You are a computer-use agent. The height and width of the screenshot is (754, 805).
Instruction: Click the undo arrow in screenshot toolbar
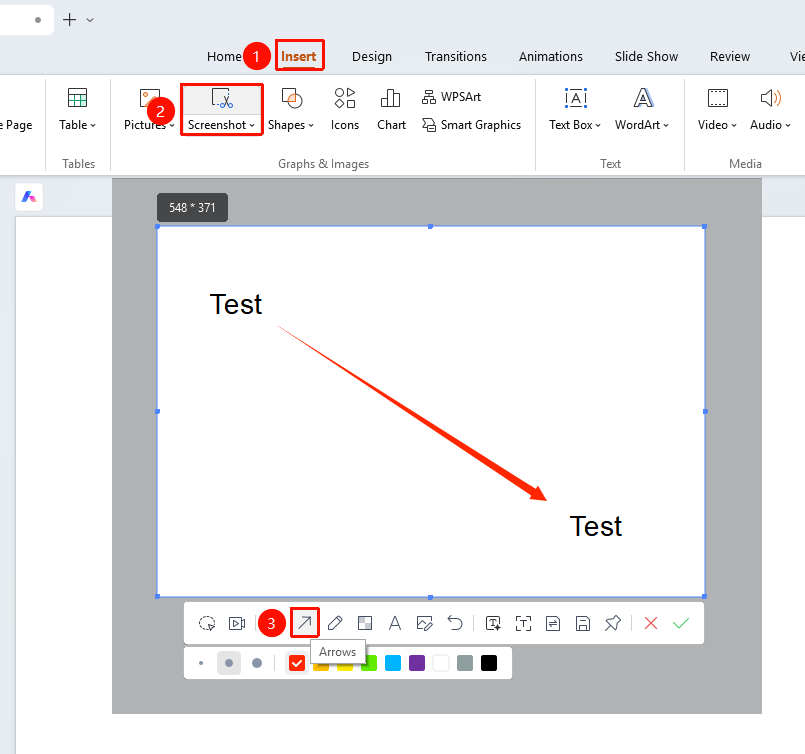(455, 623)
